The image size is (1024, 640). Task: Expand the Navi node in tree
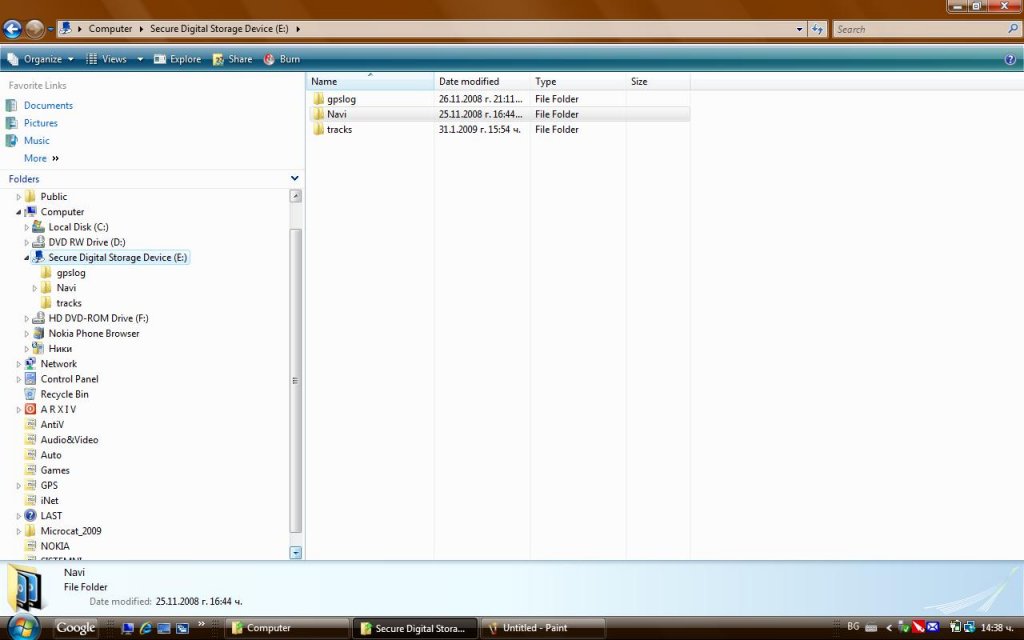pyautogui.click(x=35, y=288)
